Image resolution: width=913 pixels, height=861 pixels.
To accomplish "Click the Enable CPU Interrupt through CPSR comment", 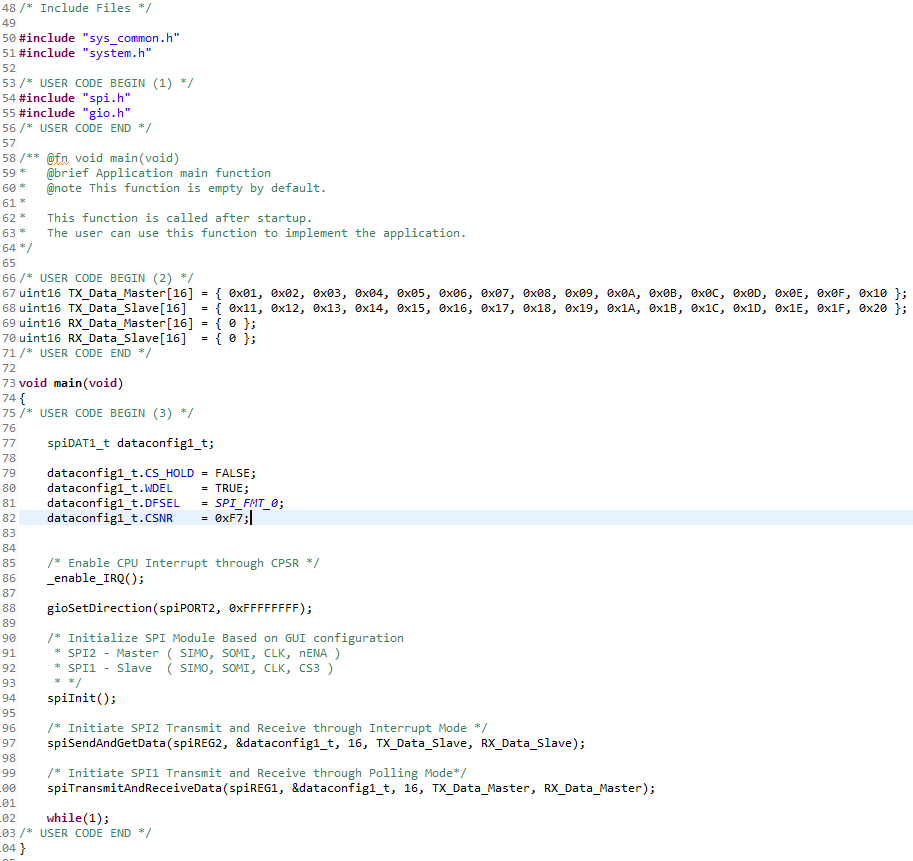I will 183,563.
